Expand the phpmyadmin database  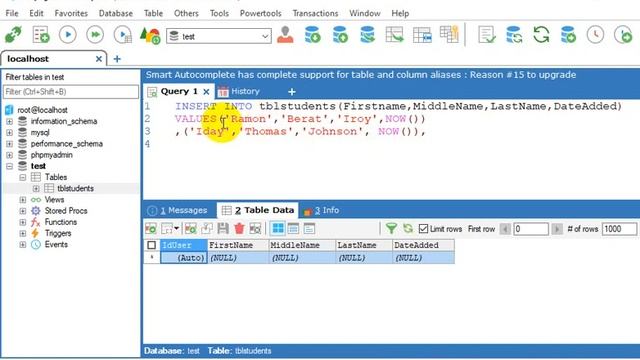point(10,155)
